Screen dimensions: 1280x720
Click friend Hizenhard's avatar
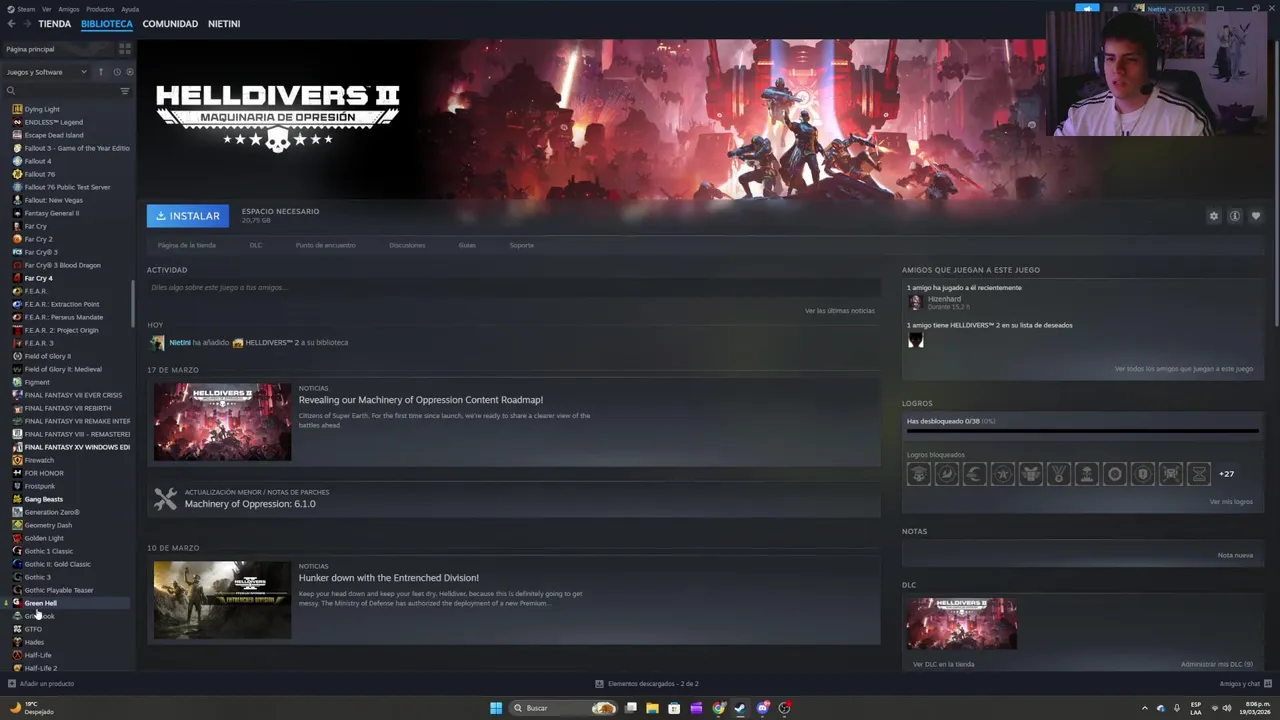tap(915, 302)
